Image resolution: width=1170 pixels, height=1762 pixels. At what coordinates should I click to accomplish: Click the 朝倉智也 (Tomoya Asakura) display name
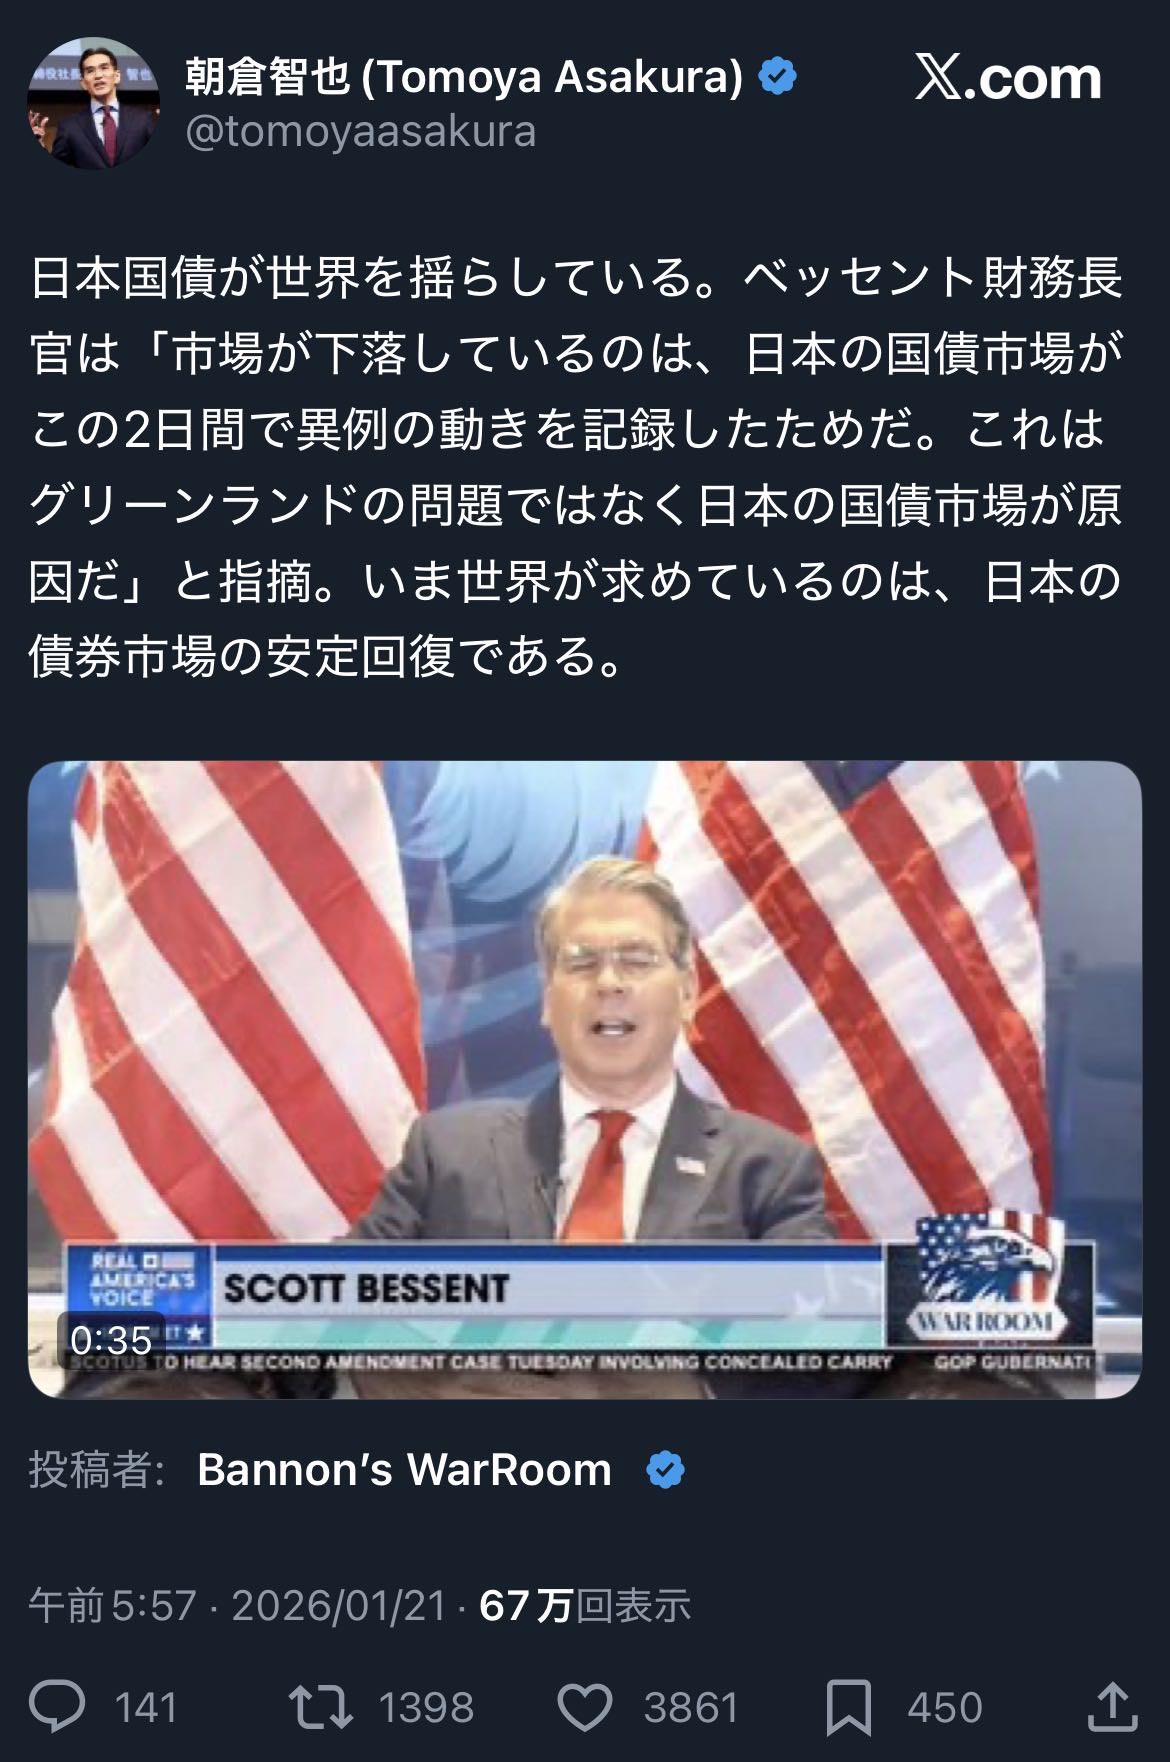pyautogui.click(x=465, y=76)
